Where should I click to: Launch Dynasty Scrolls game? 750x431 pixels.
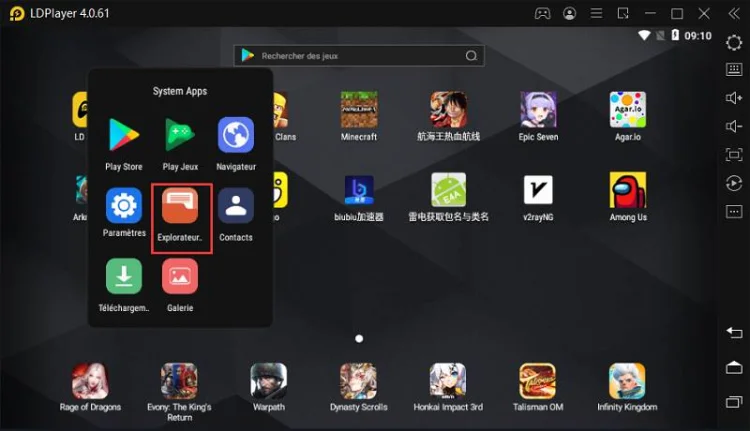(359, 381)
